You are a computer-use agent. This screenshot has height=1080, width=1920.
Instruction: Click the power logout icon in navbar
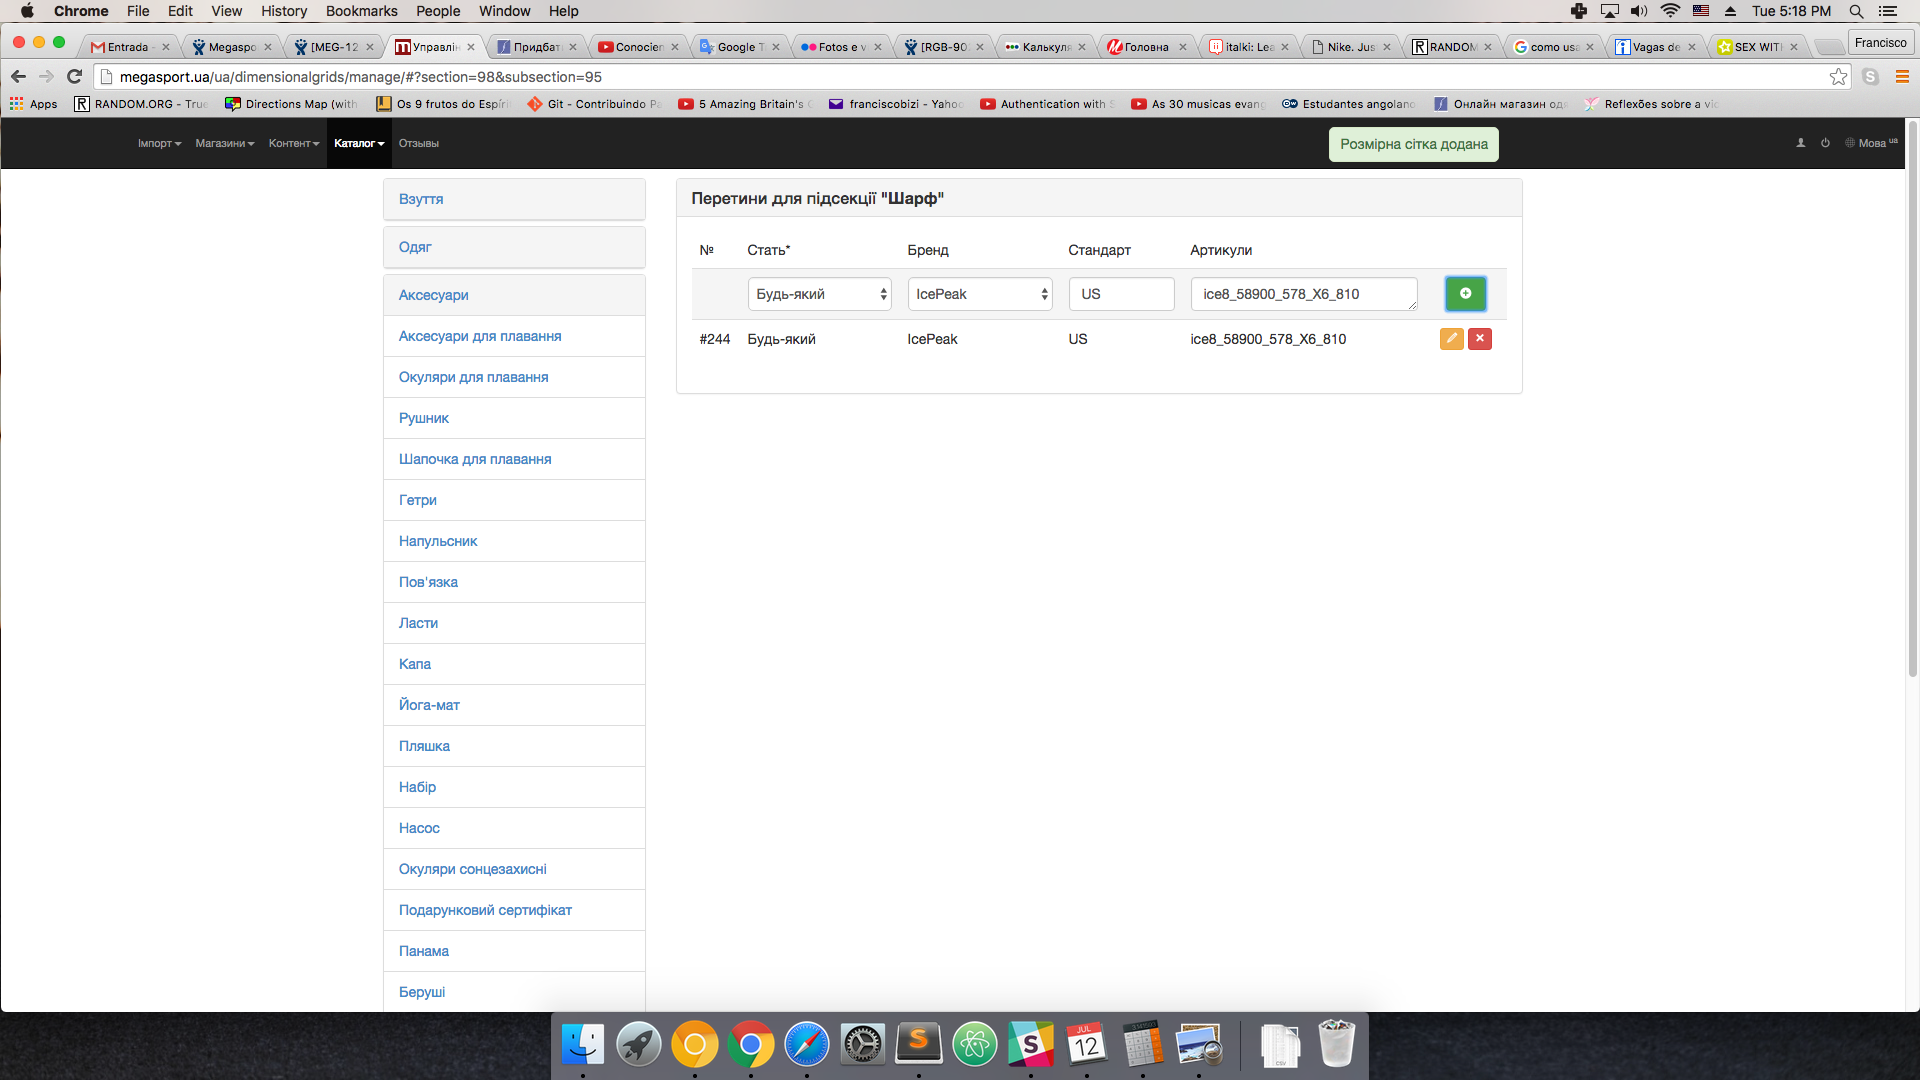pyautogui.click(x=1825, y=143)
